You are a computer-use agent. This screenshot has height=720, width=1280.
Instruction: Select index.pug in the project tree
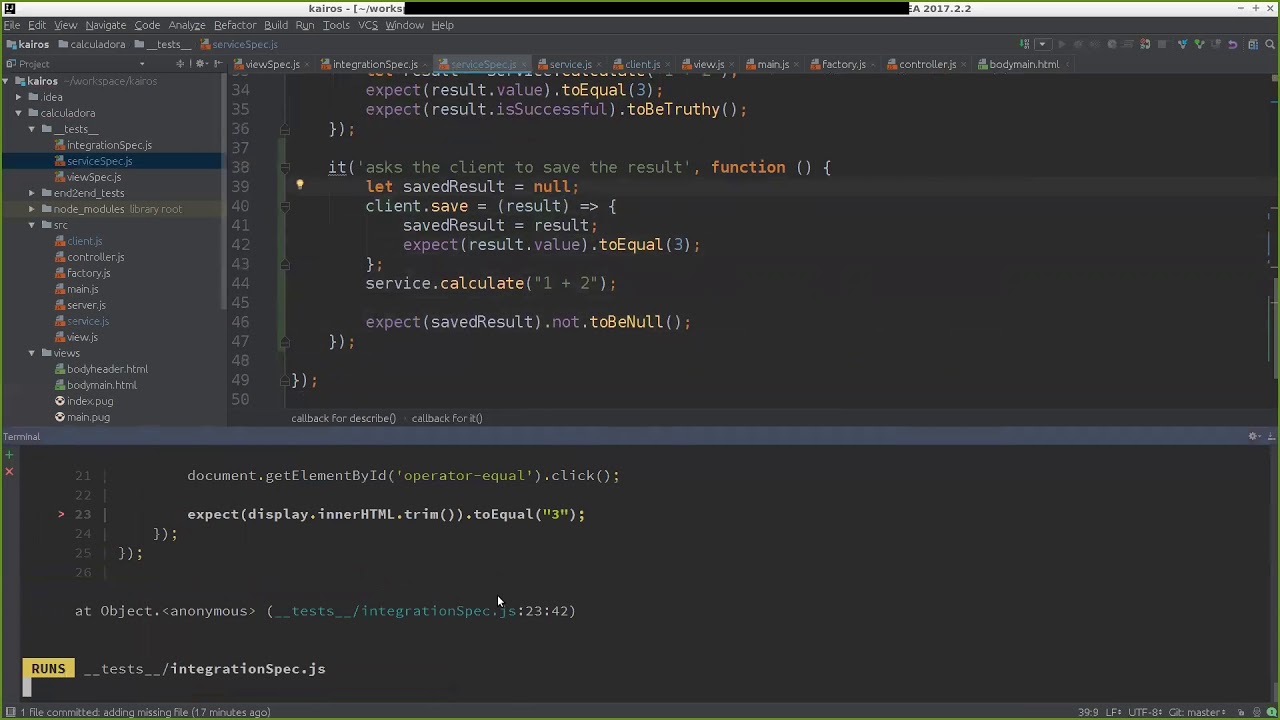(90, 401)
